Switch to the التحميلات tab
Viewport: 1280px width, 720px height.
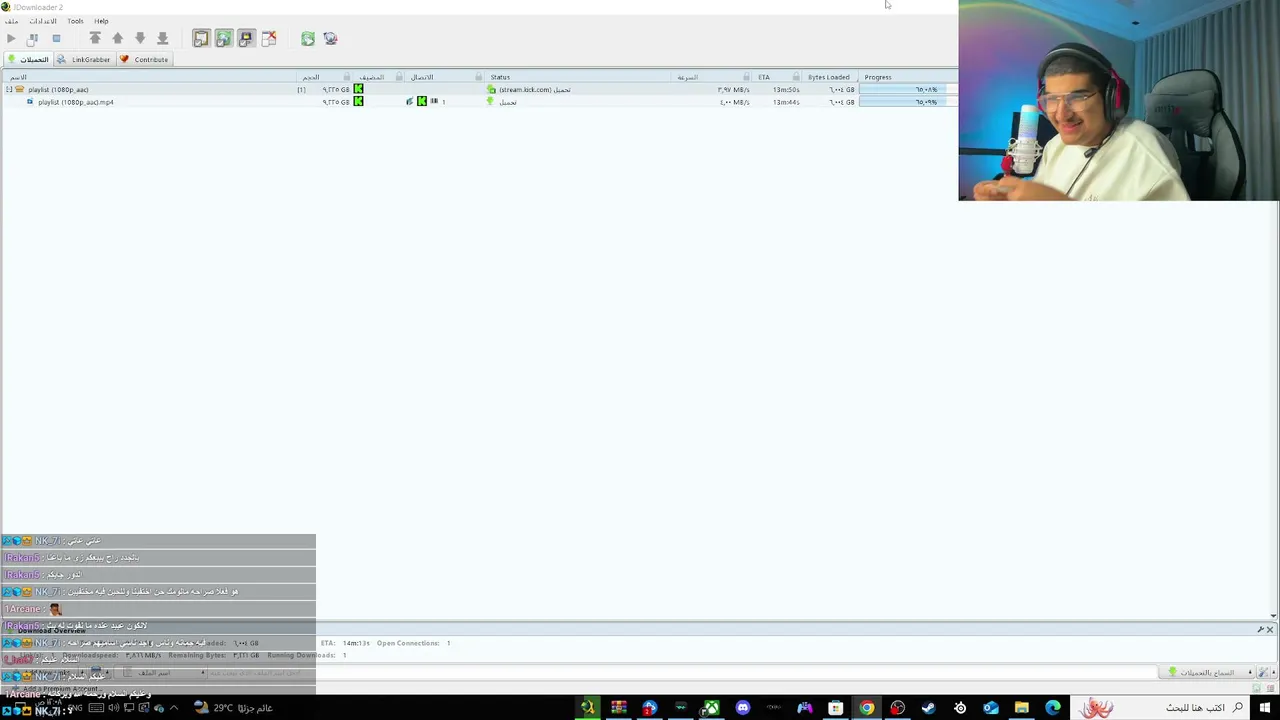pyautogui.click(x=28, y=59)
